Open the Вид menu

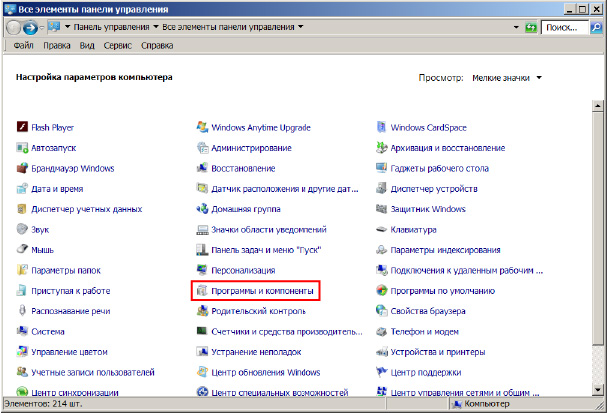(x=87, y=45)
